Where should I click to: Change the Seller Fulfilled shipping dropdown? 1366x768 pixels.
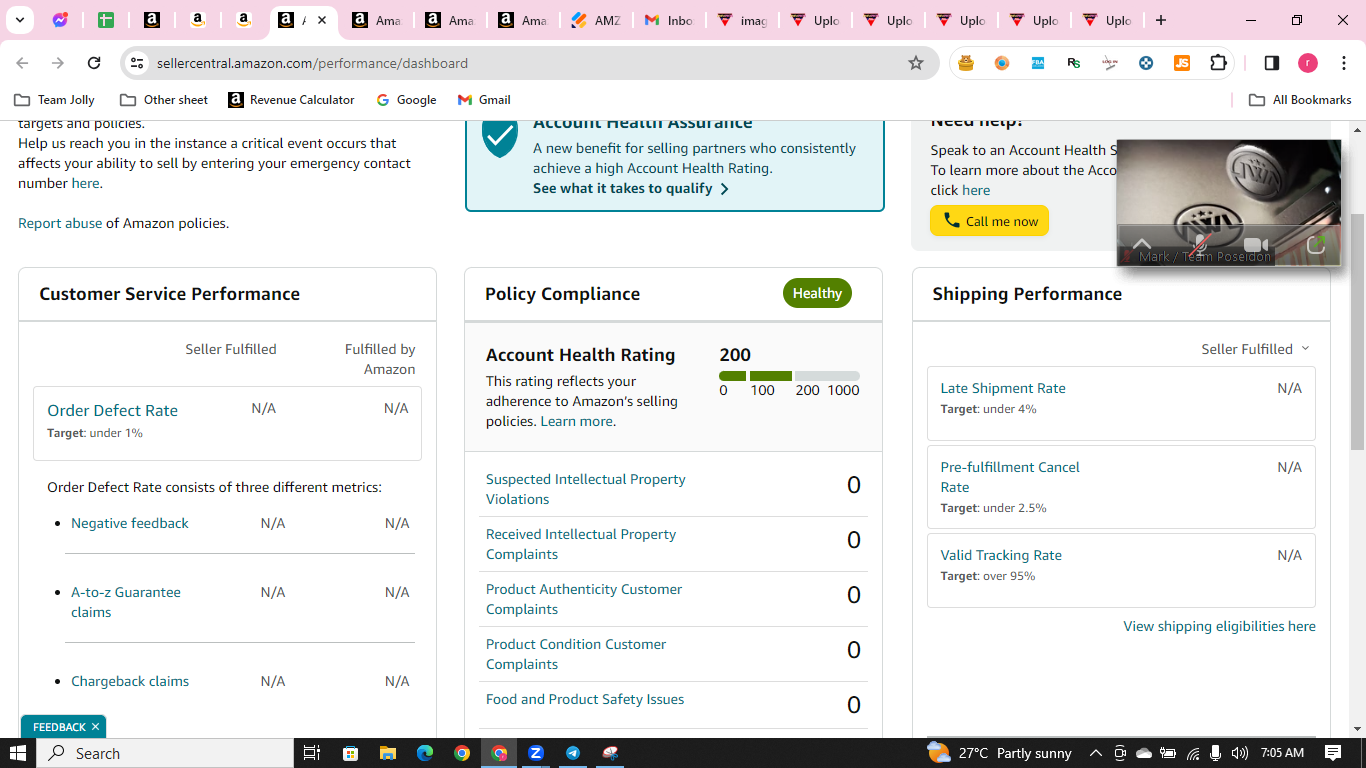tap(1255, 349)
